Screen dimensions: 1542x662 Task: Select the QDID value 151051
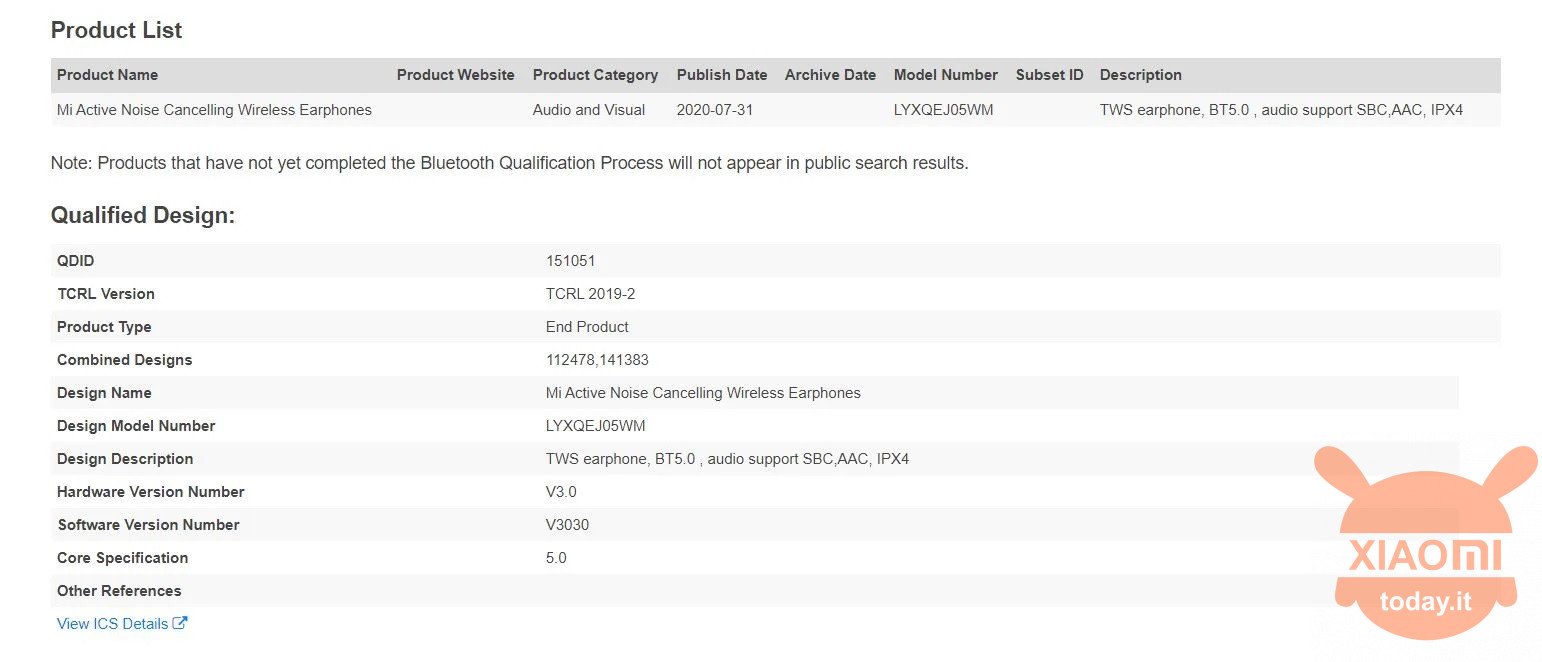coord(571,261)
